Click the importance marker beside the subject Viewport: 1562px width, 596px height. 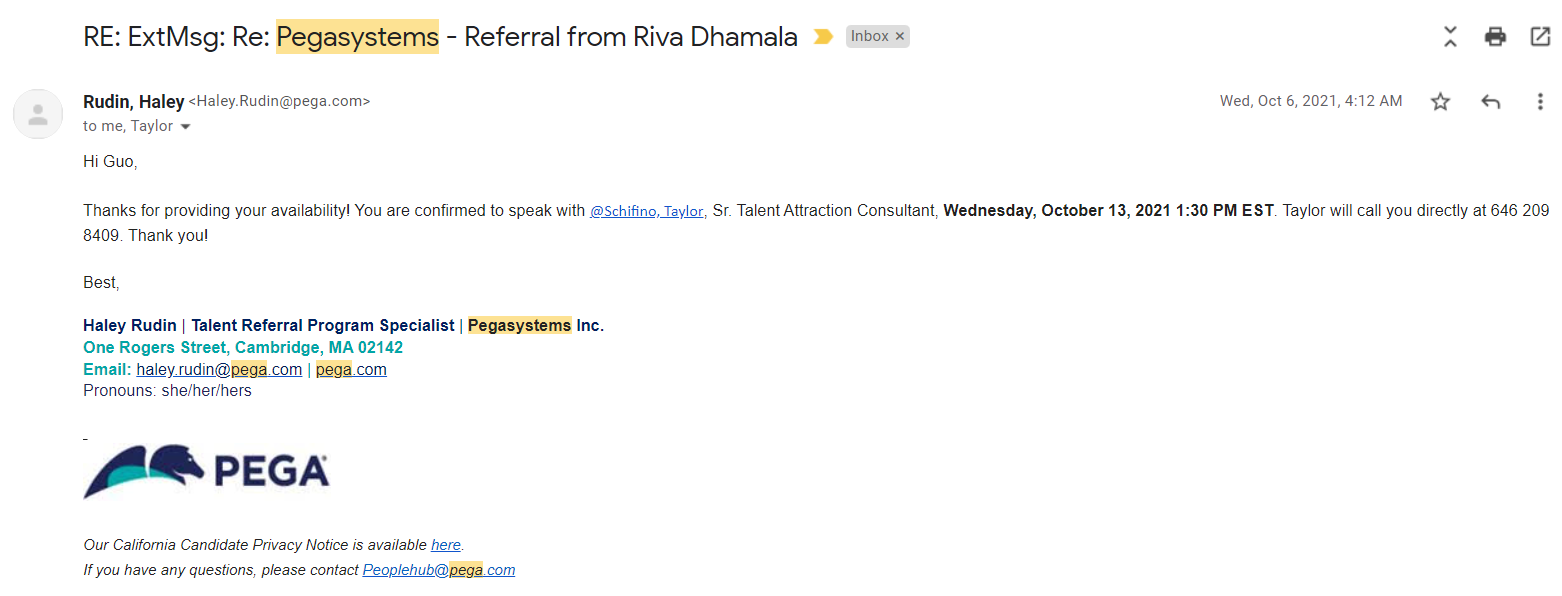[823, 37]
